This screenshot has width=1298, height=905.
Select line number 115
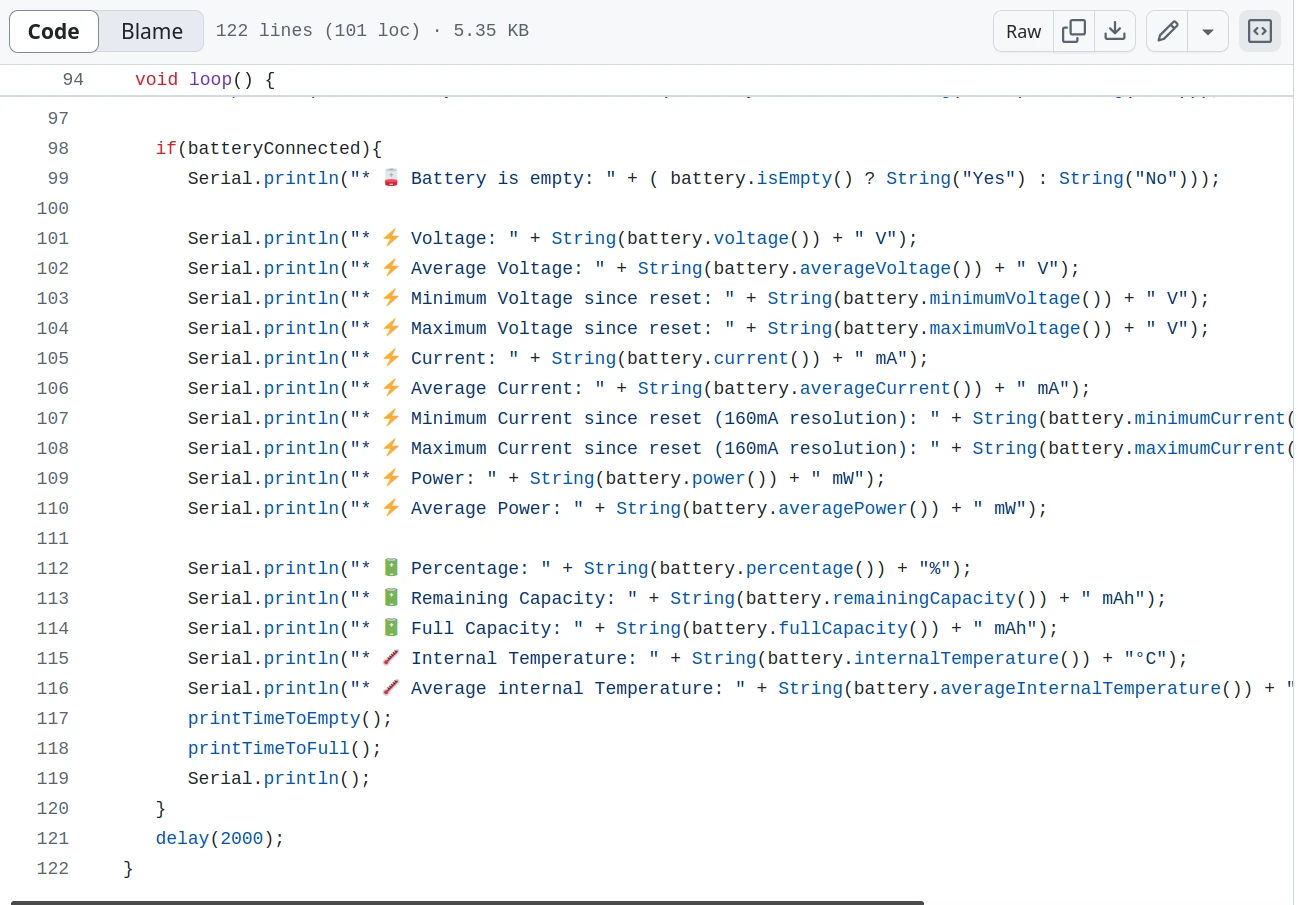click(x=53, y=658)
